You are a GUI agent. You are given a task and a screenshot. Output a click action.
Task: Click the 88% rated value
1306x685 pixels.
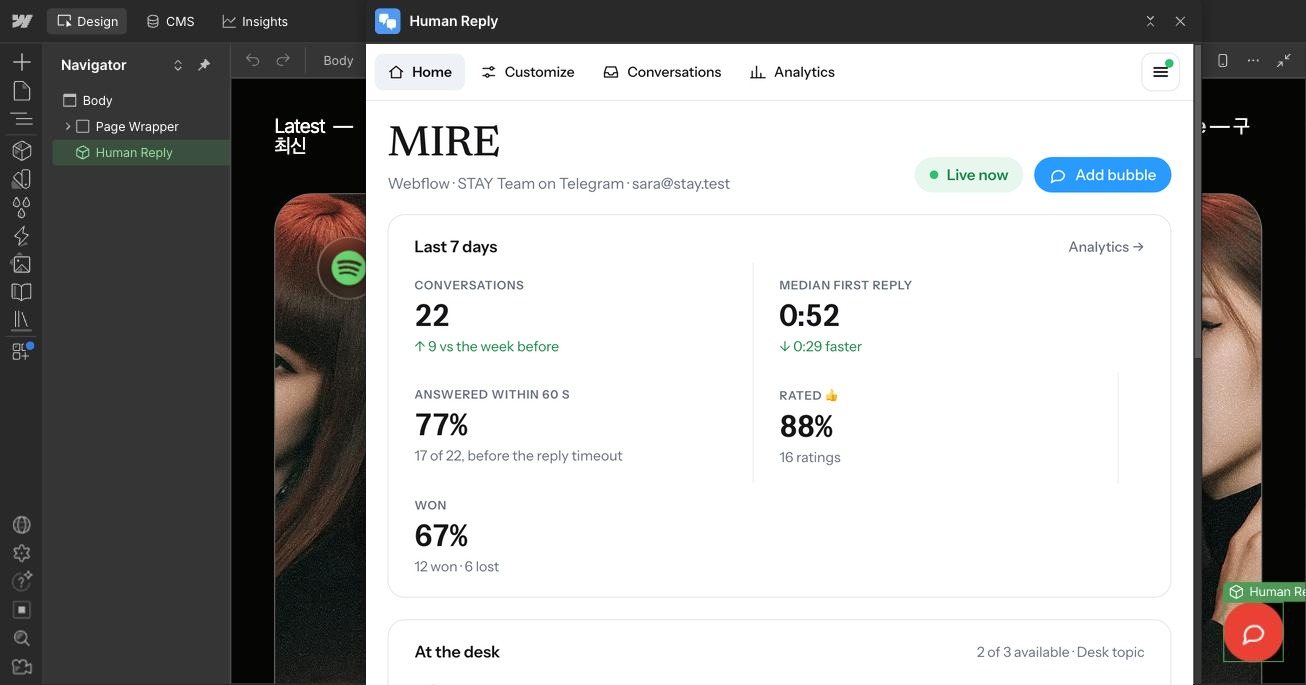point(806,427)
